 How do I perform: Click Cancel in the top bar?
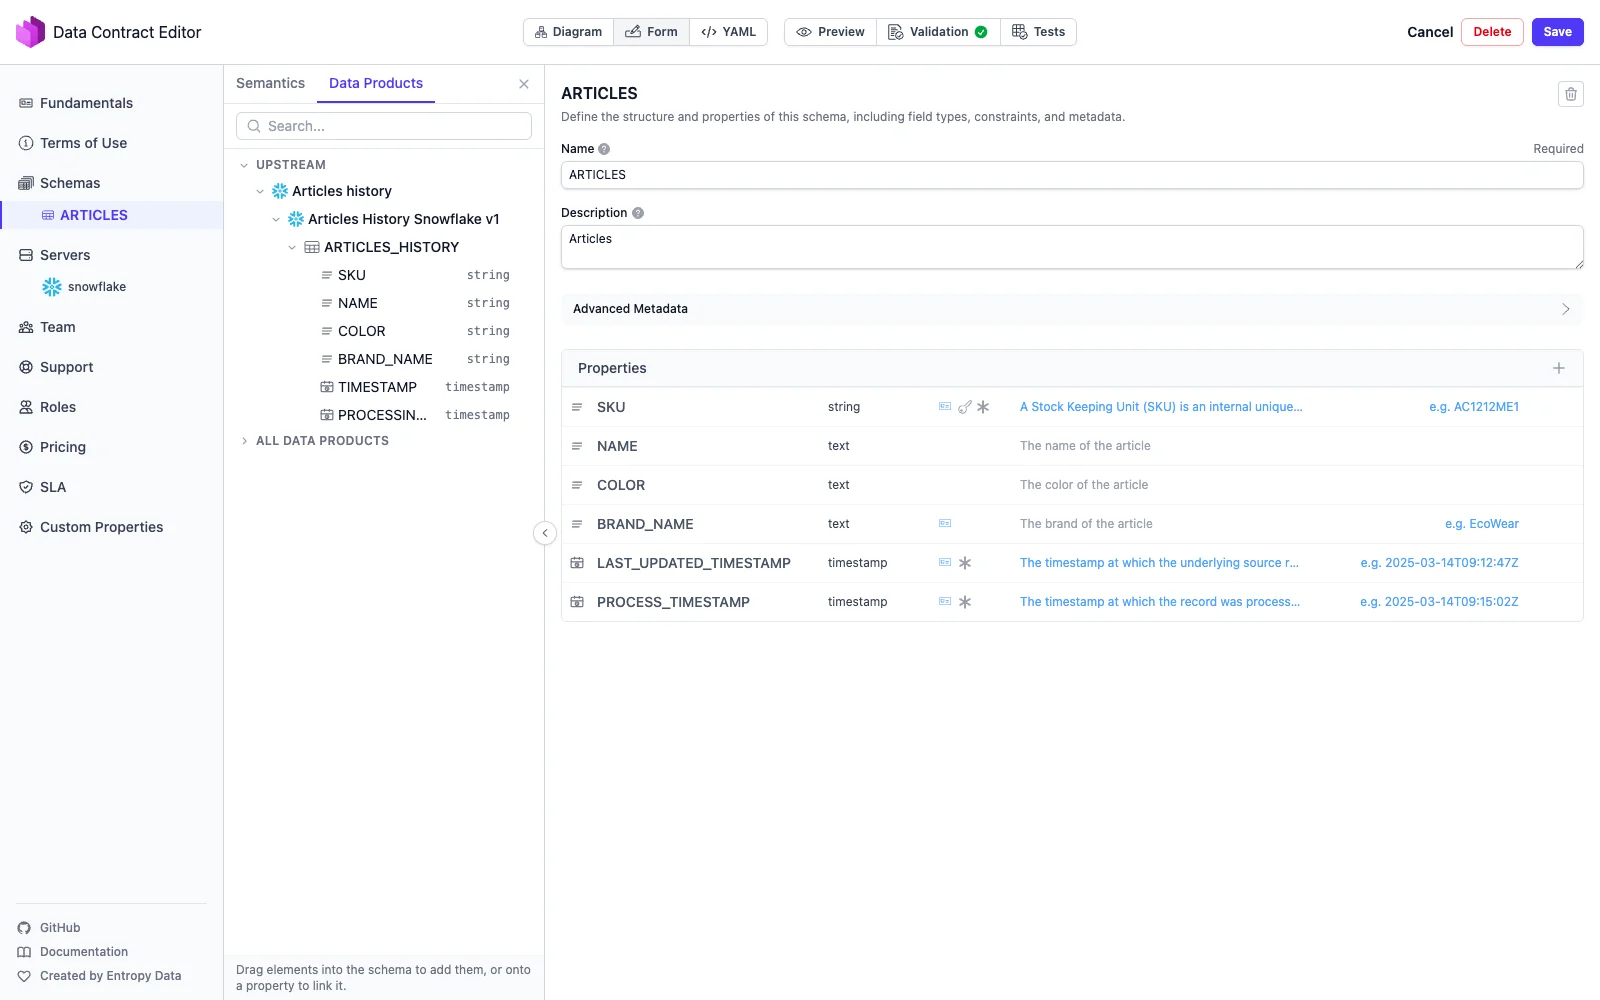point(1430,32)
